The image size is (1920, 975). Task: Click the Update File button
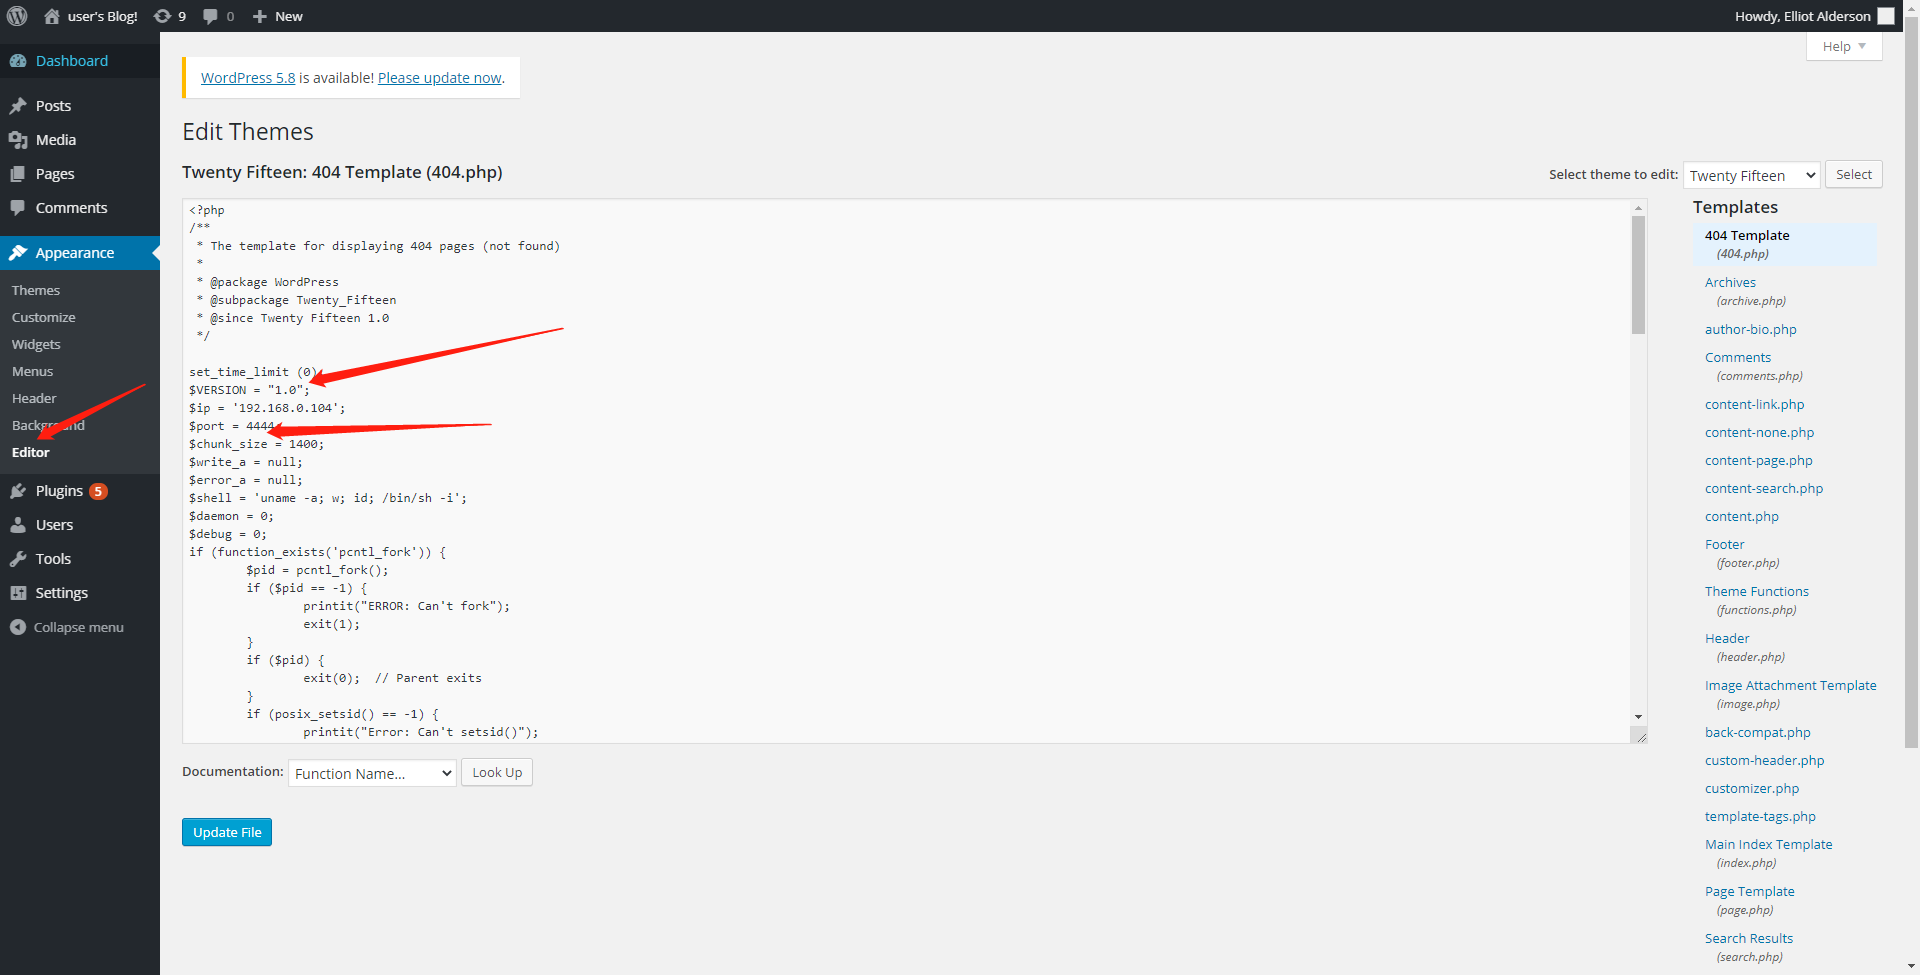(x=227, y=832)
